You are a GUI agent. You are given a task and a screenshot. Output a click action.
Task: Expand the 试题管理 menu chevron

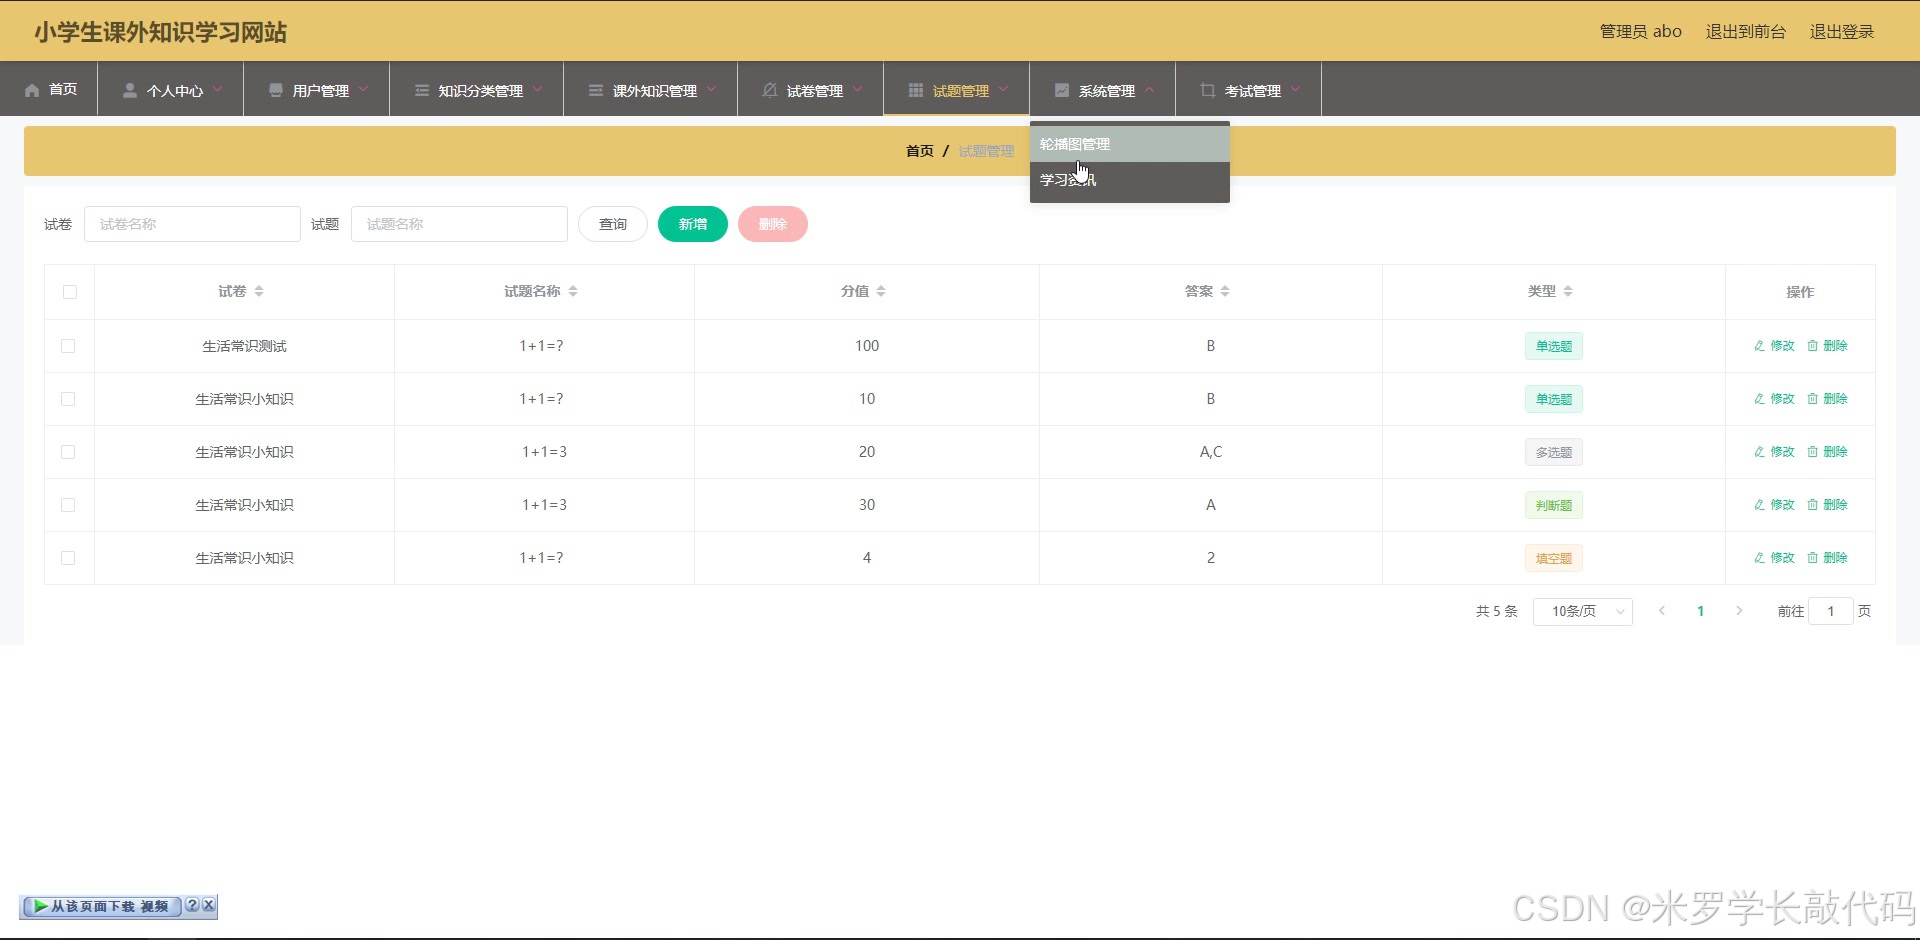click(x=1003, y=90)
